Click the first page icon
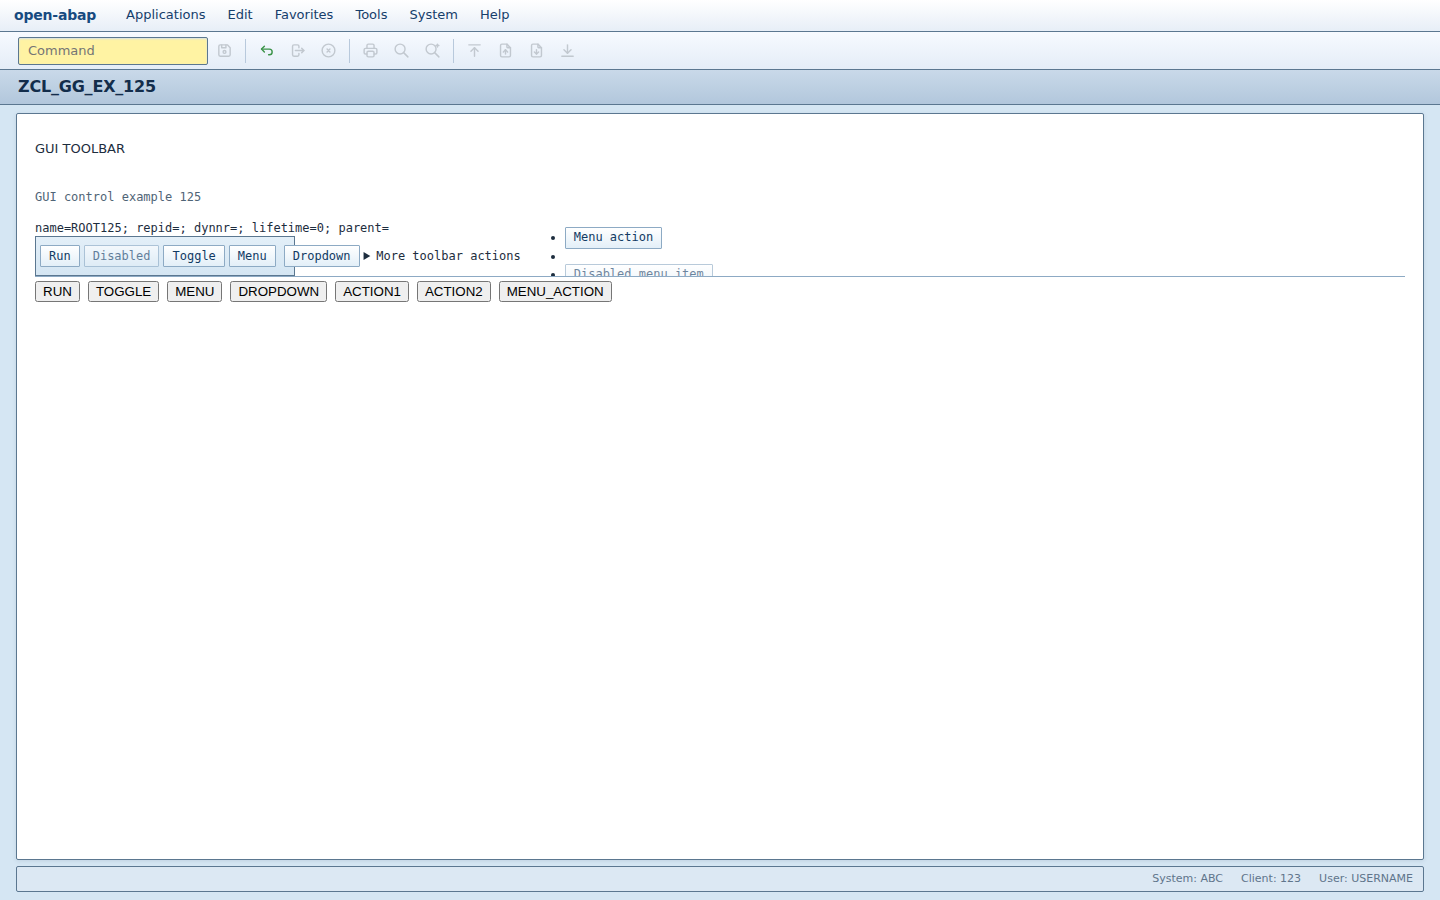1440x900 pixels. coord(475,51)
